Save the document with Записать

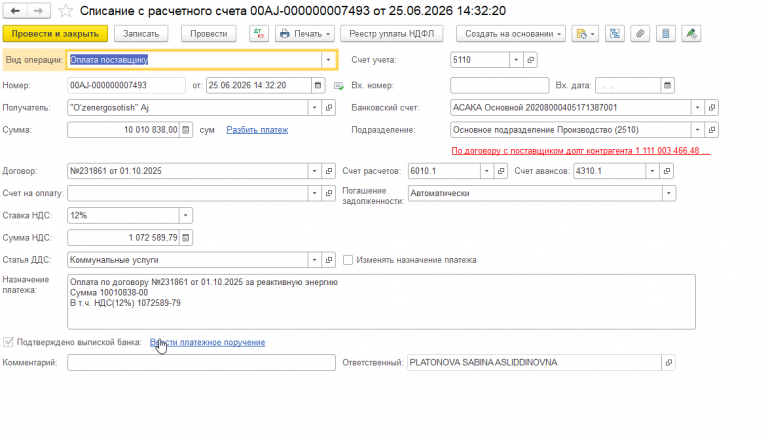click(141, 34)
